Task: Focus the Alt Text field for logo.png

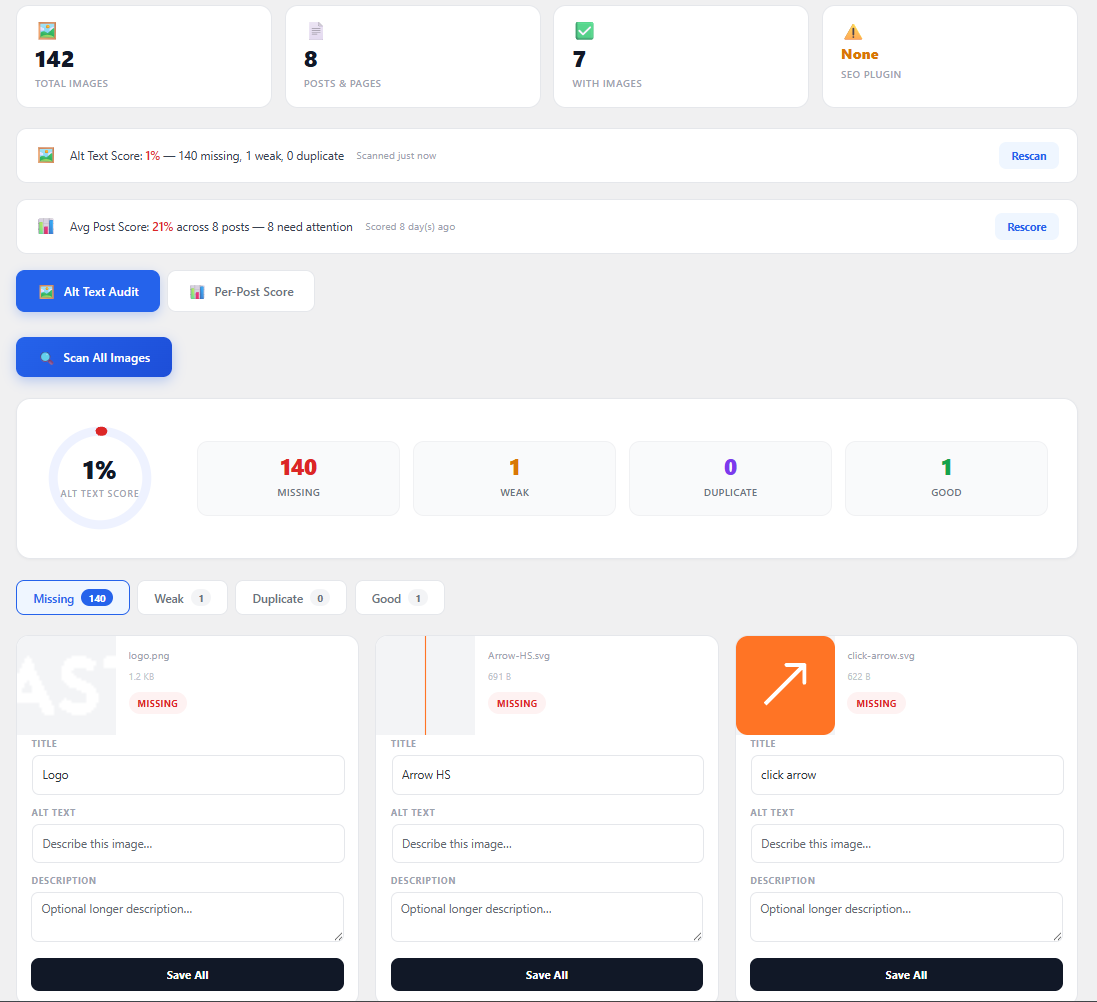Action: coord(188,844)
